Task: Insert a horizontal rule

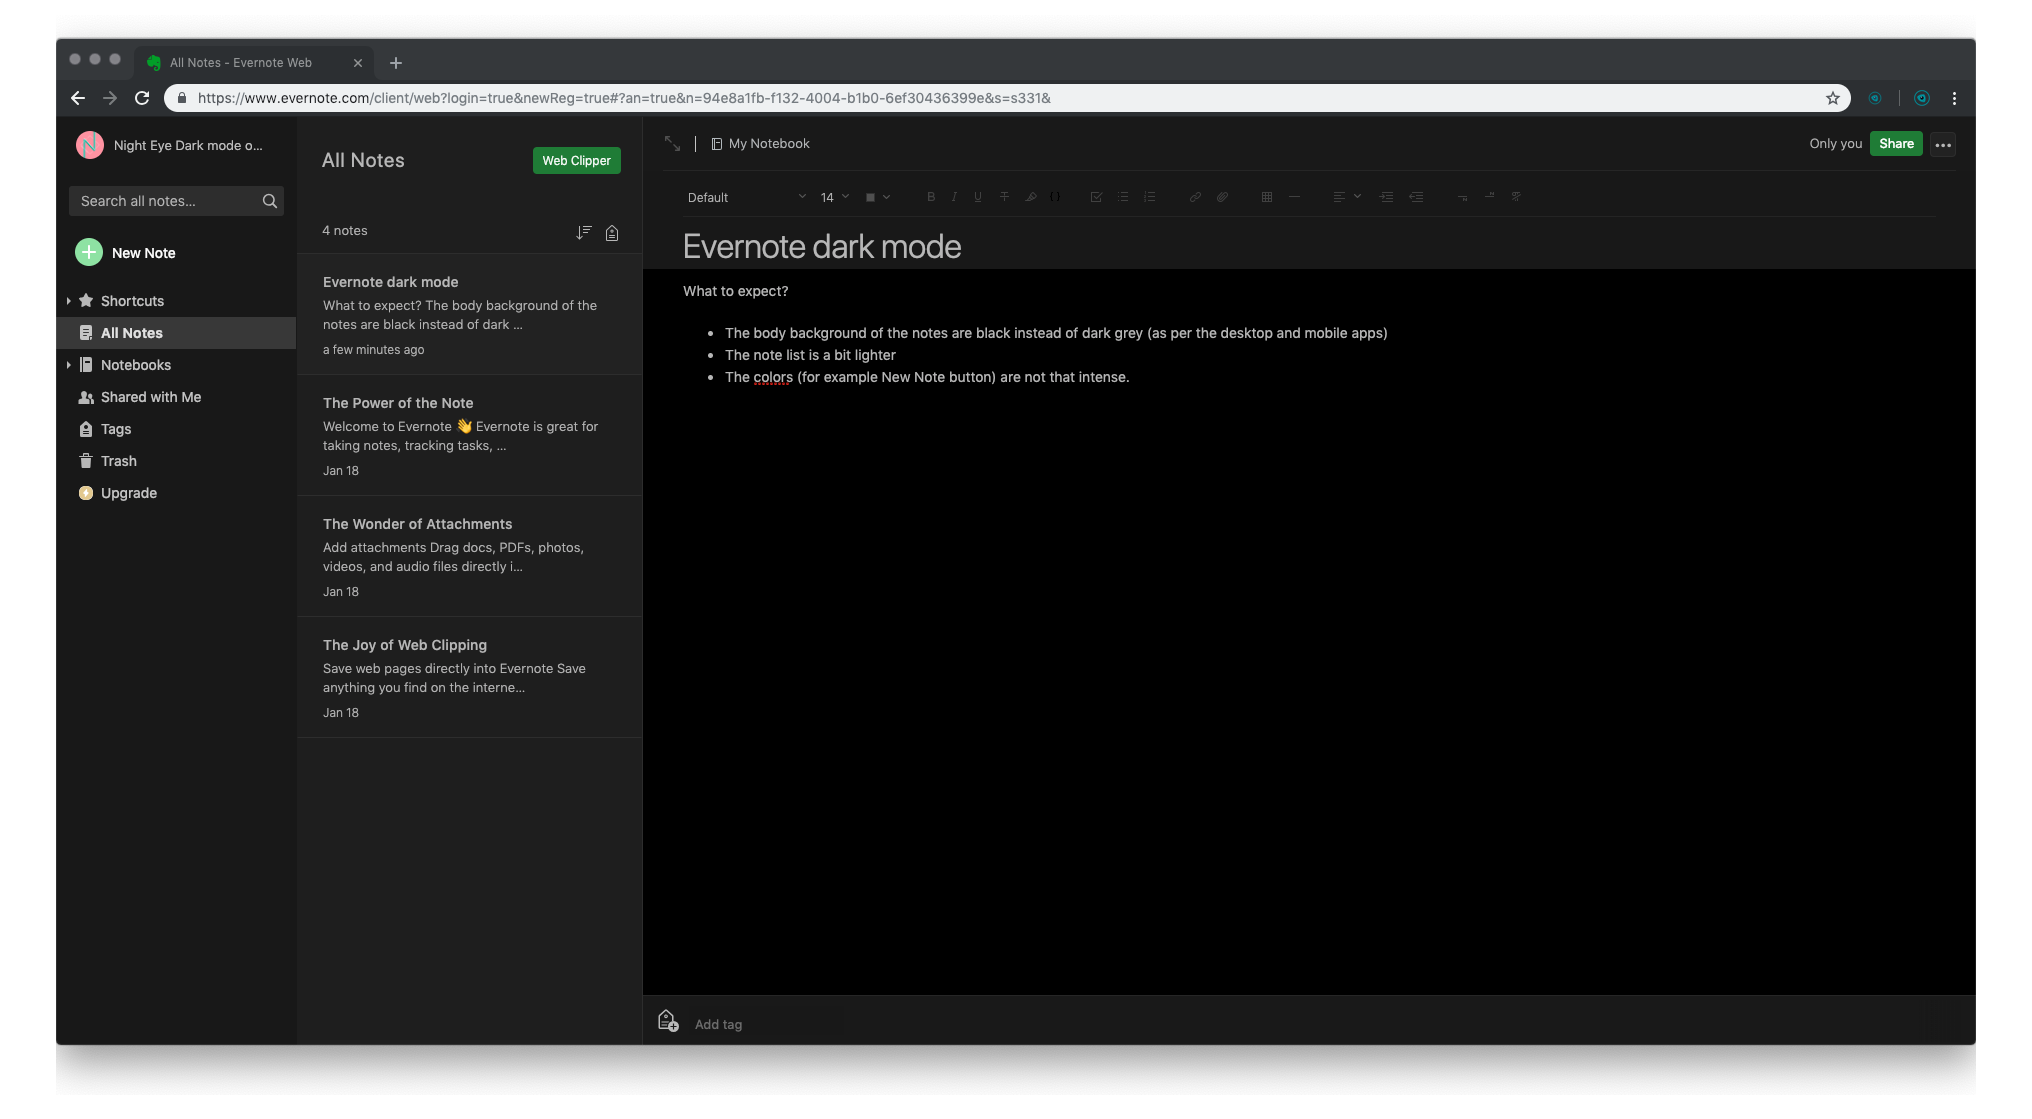Action: coord(1294,197)
